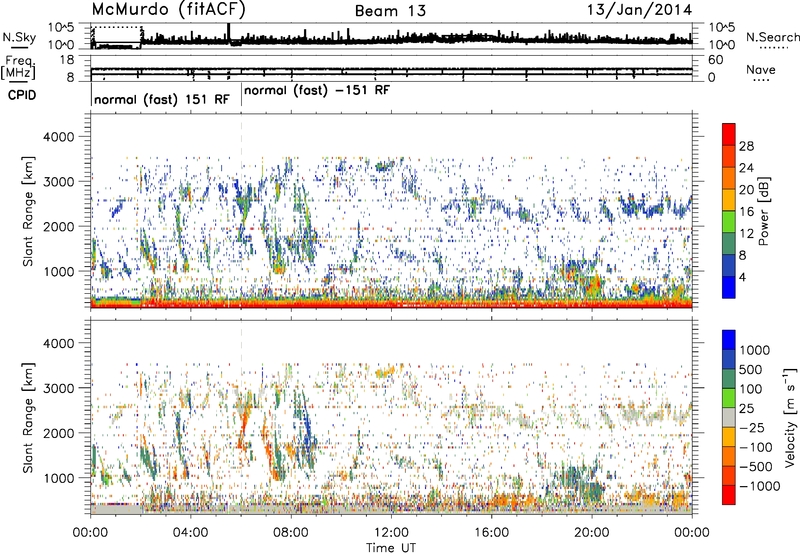800x554 pixels.
Task: Click "Slant Range [km]" label of power panel
Action: 28,211
